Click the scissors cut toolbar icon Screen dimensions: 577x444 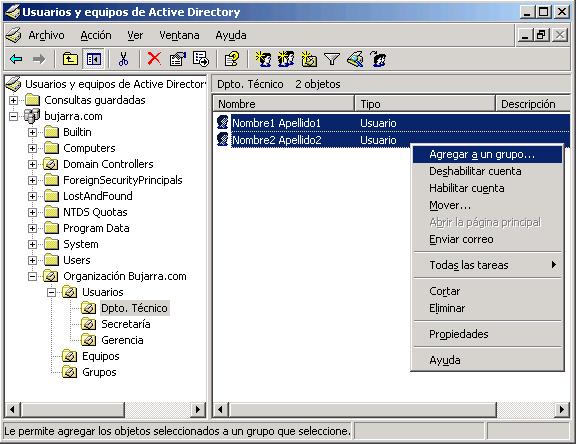pos(124,59)
